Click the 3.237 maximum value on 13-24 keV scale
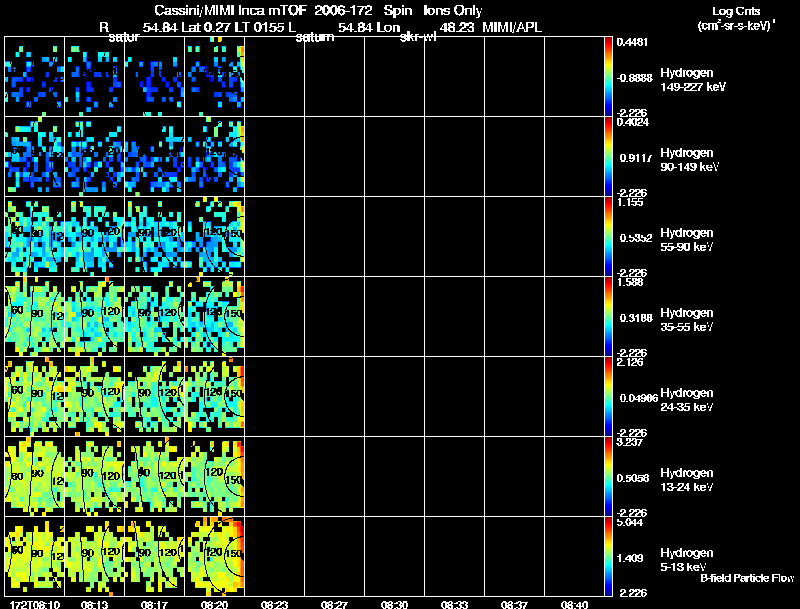Screen dimensions: 800x609 point(629,441)
